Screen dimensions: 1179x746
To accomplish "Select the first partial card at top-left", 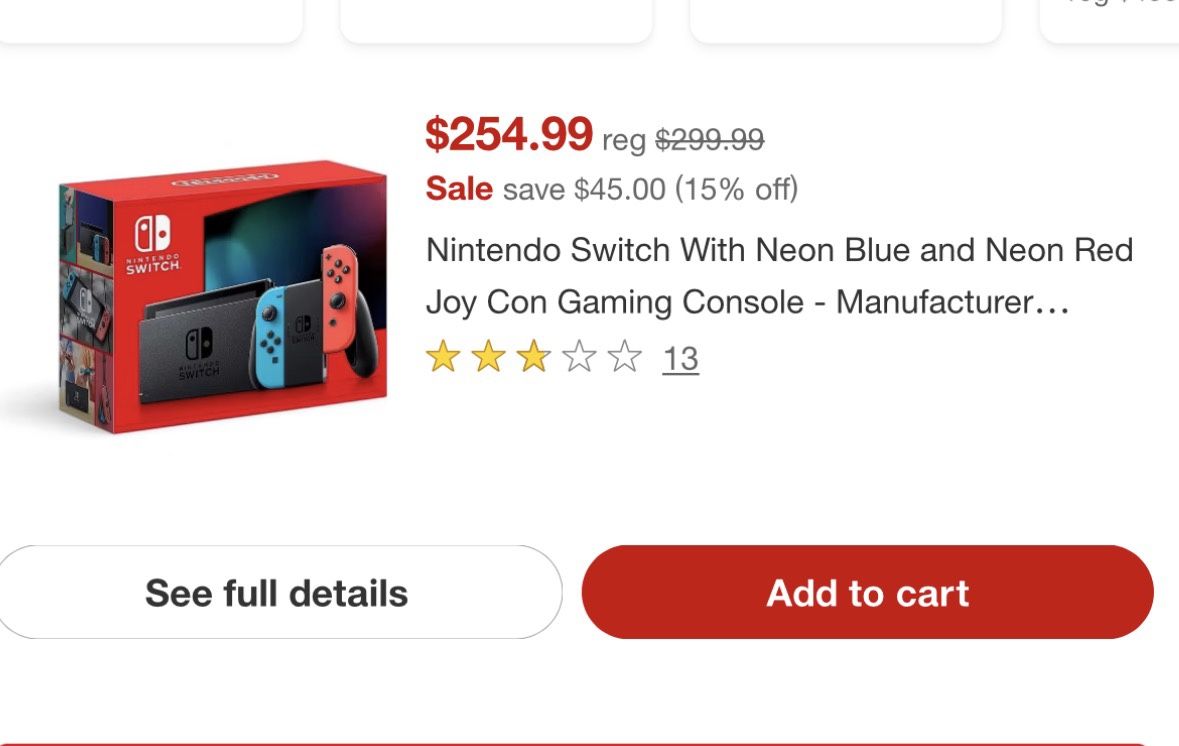I will [150, 20].
